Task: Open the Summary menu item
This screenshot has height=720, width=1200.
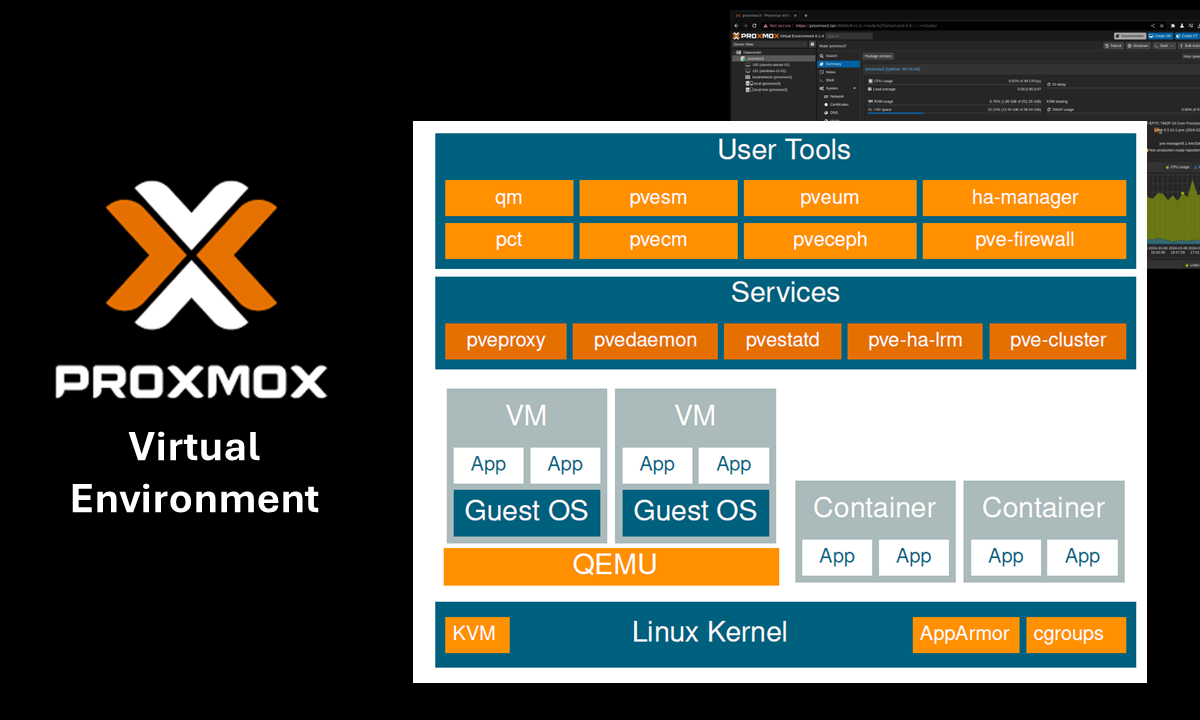Action: click(x=834, y=63)
